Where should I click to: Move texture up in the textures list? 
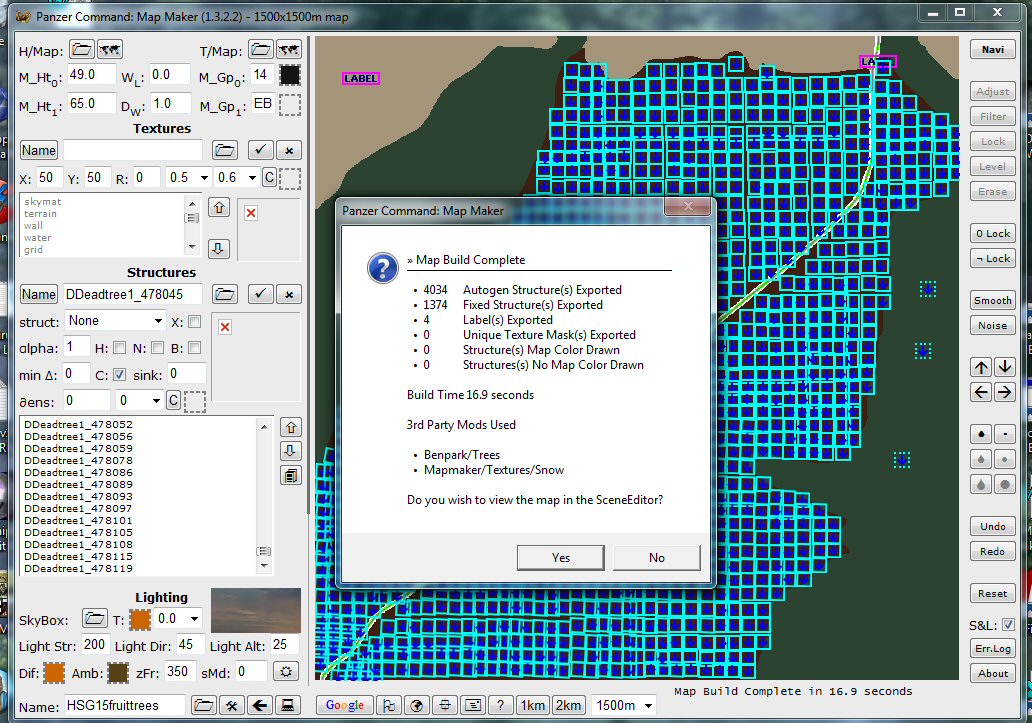click(x=219, y=208)
